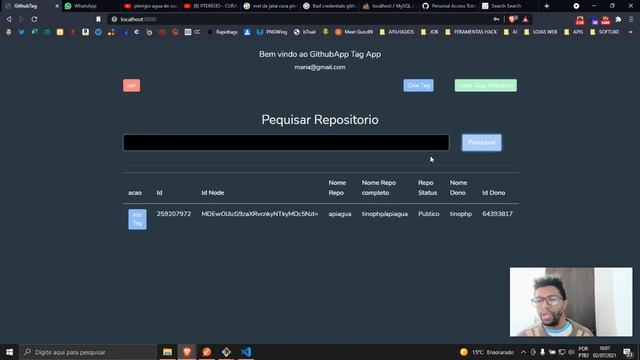Screen dimensions: 640x360
Task: Switch to the Personal Access Token GitHub tab
Action: pos(448,6)
